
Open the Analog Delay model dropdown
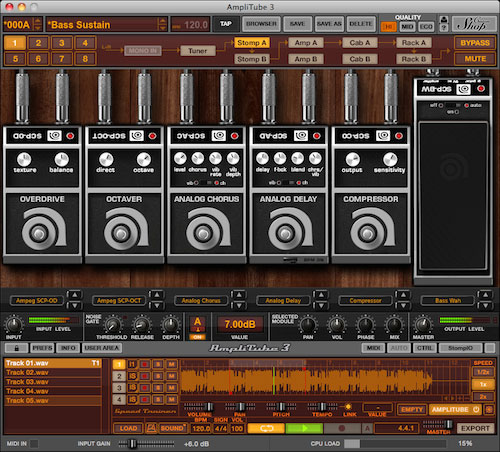tap(283, 301)
